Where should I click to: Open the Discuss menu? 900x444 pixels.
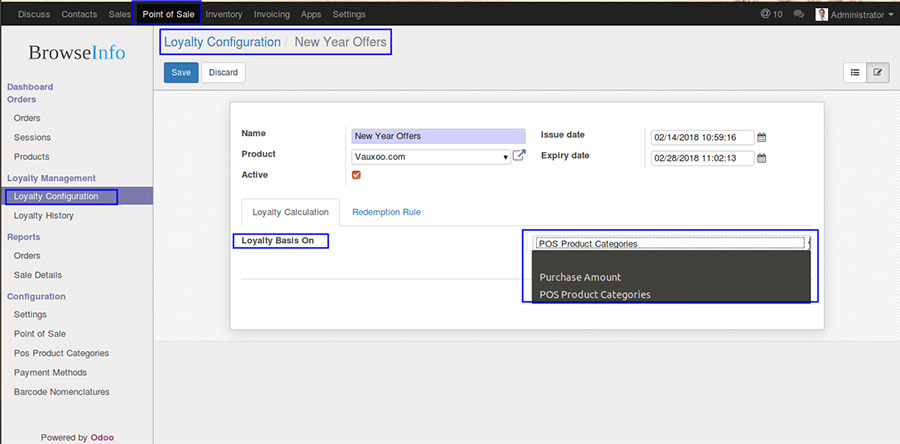tap(34, 14)
